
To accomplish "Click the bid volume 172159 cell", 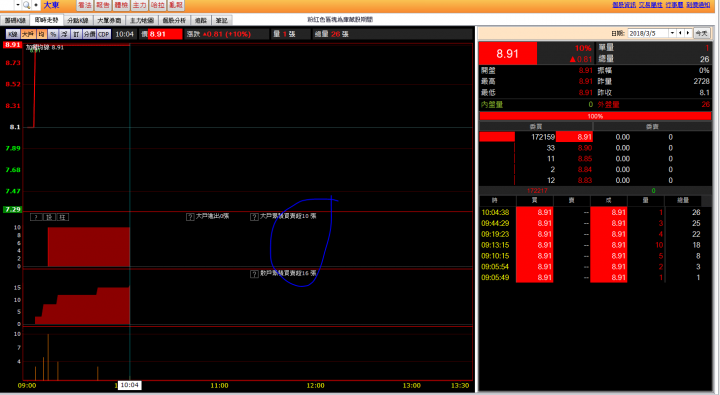I will 543,137.
